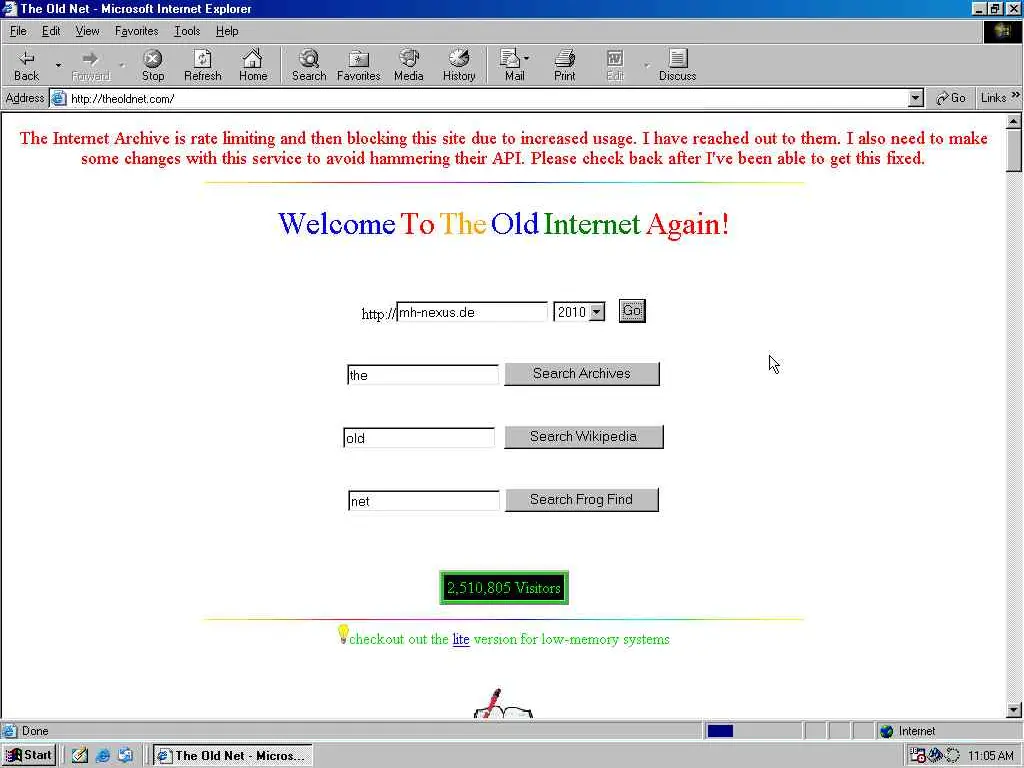1024x768 pixels.
Task: Click the page Go button
Action: click(x=632, y=311)
